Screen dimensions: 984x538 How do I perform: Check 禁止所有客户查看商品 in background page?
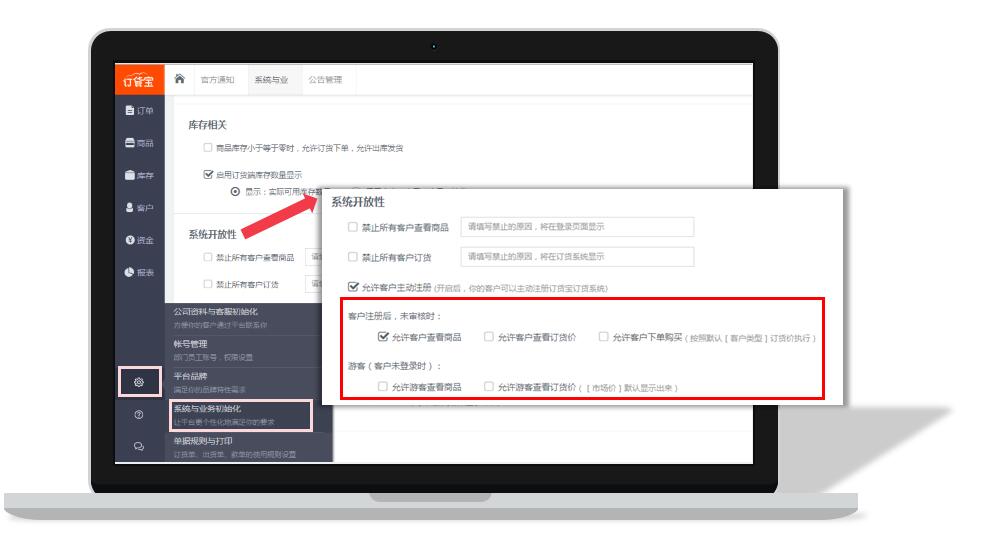(x=208, y=257)
